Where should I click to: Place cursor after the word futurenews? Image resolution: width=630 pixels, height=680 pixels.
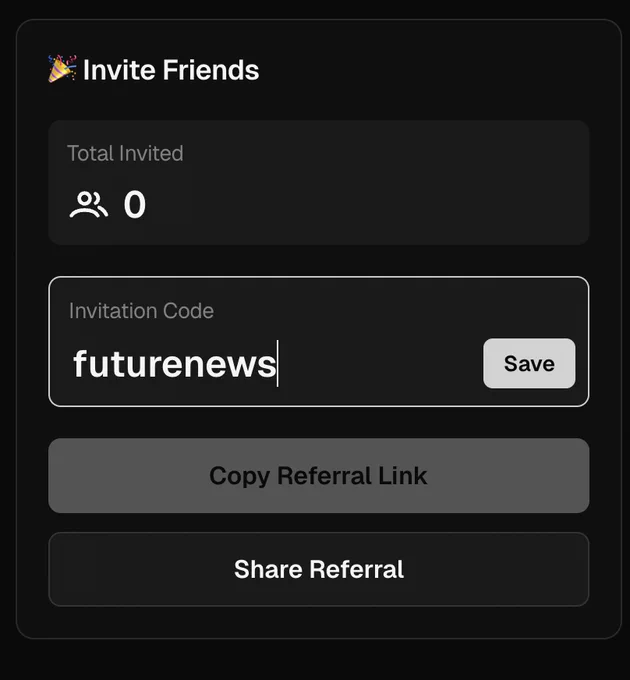pos(277,363)
